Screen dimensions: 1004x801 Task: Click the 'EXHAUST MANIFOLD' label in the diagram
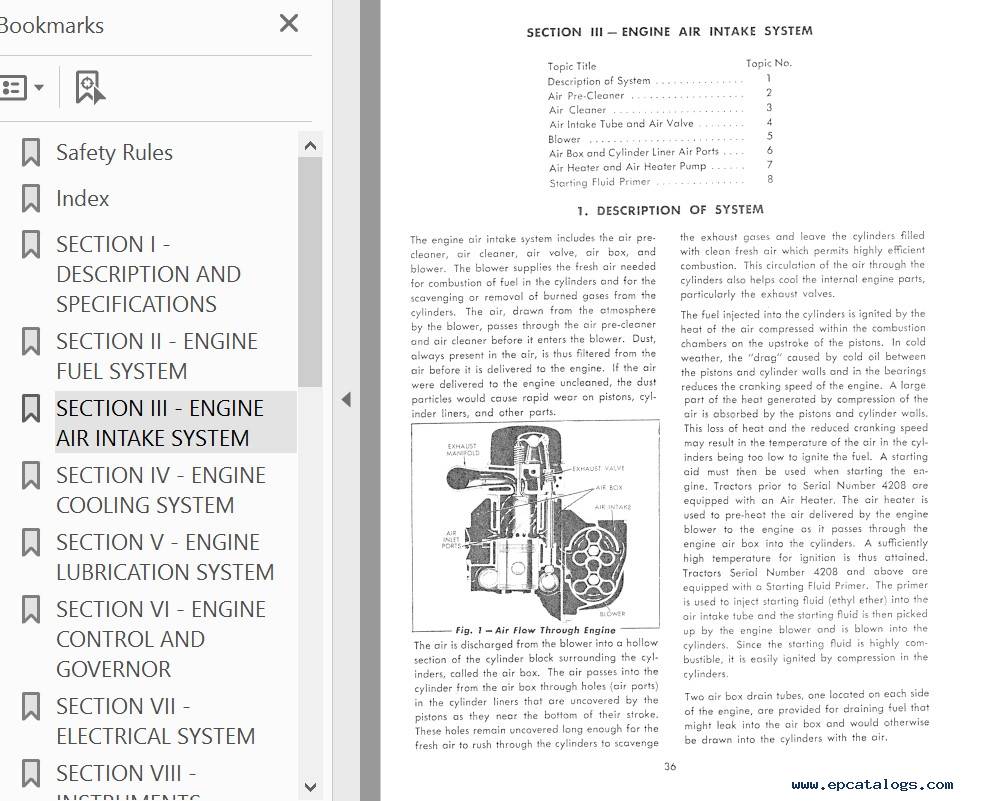[463, 449]
